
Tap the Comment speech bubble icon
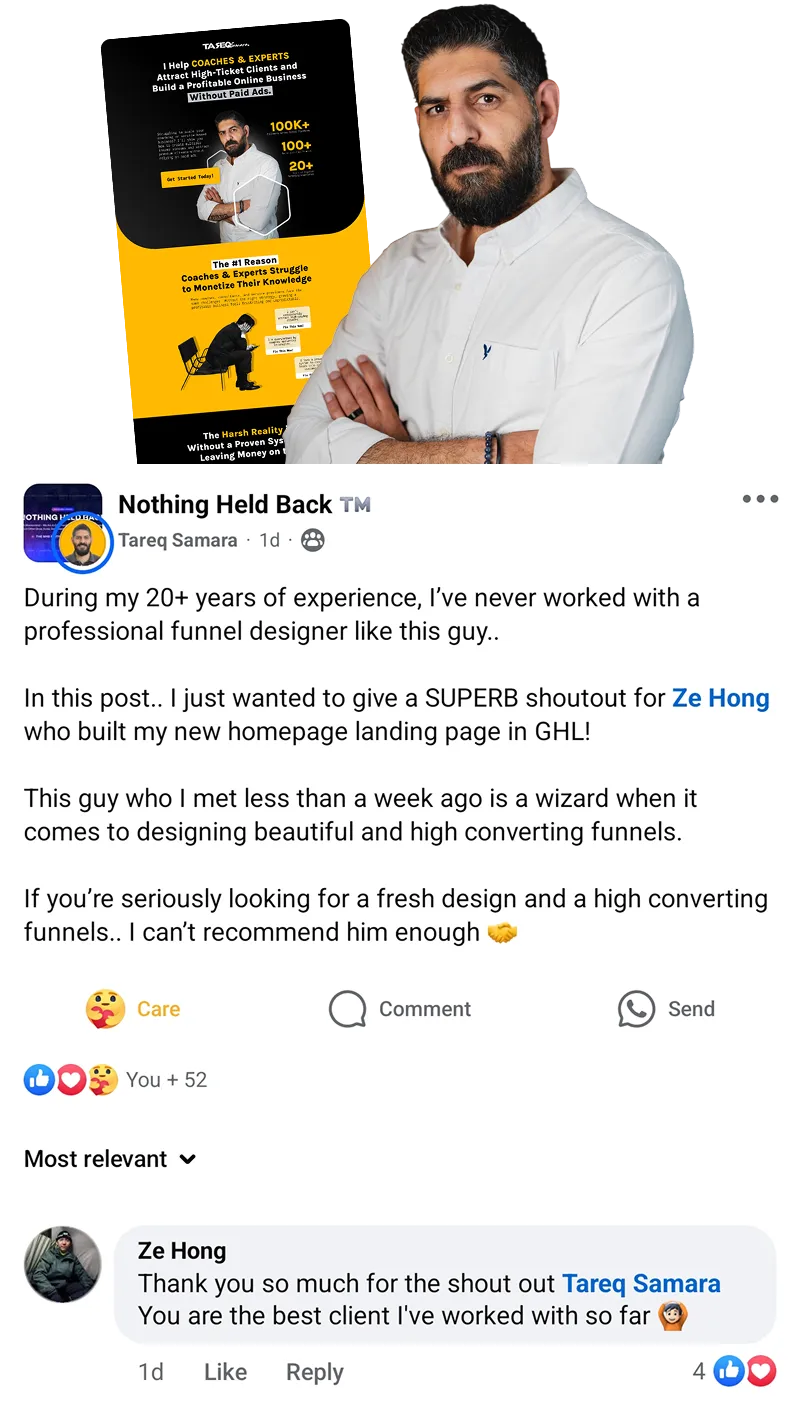click(347, 1009)
